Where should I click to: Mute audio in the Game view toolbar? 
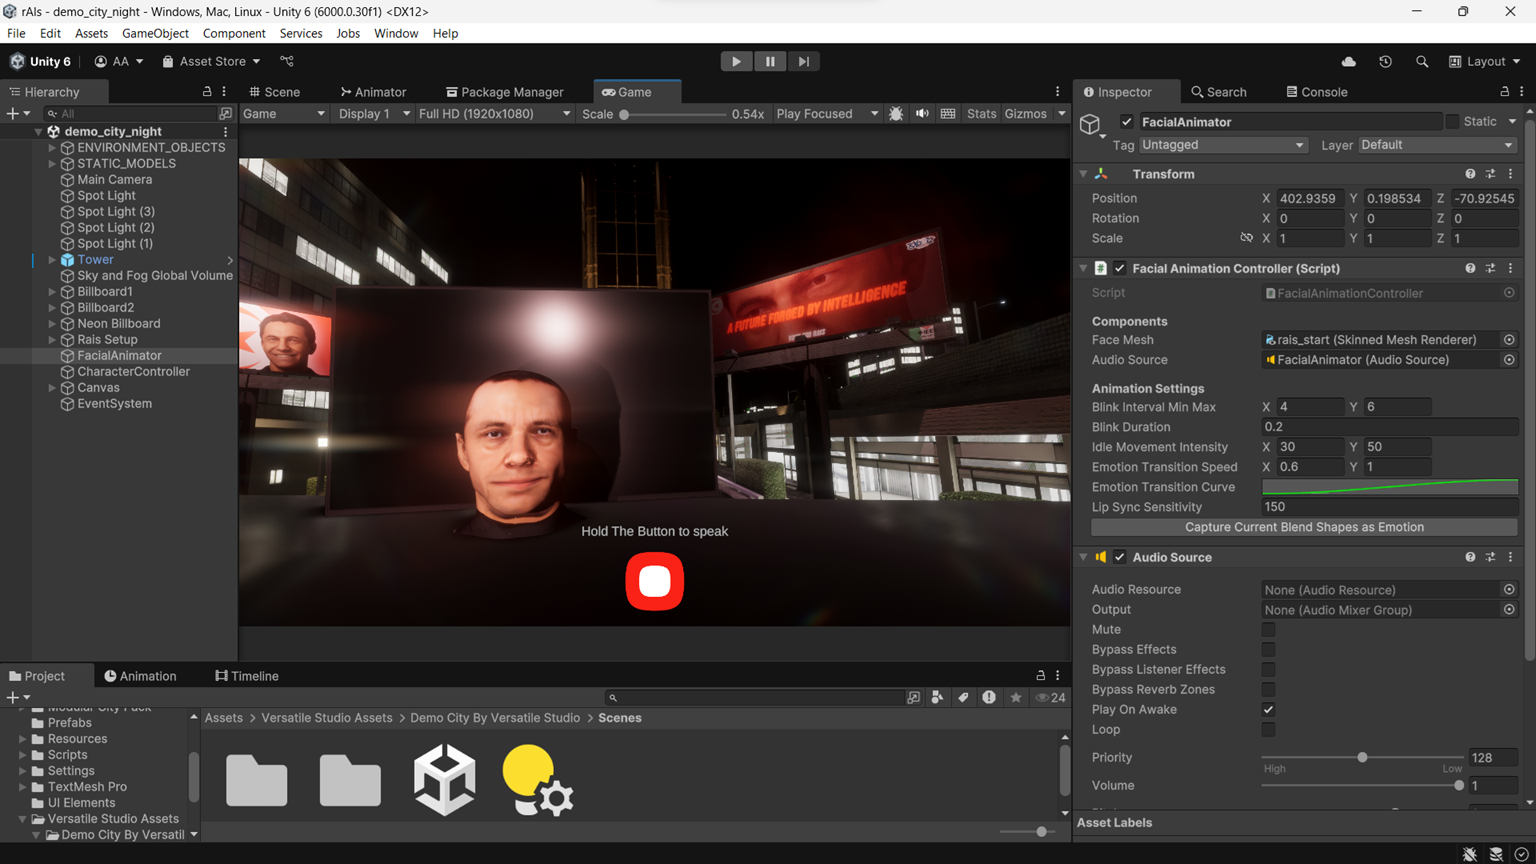922,114
